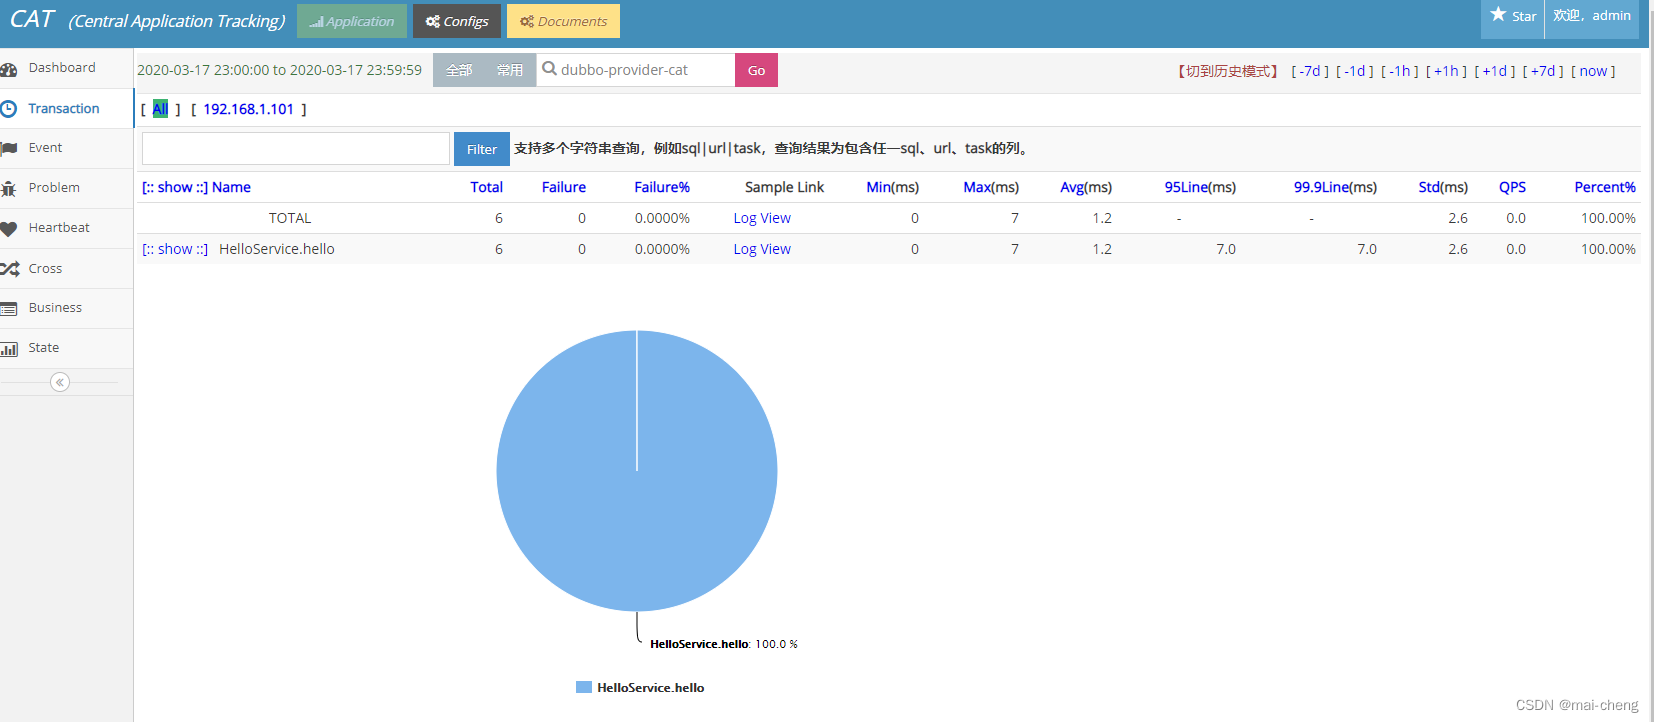This screenshot has height=722, width=1654.
Task: Open the Application tab
Action: (352, 21)
